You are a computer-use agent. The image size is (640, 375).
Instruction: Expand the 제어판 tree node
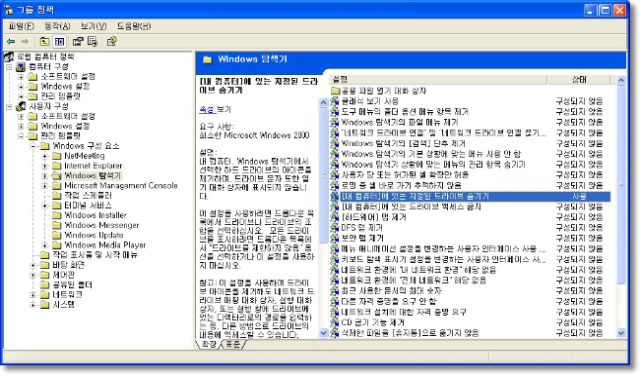point(33,275)
